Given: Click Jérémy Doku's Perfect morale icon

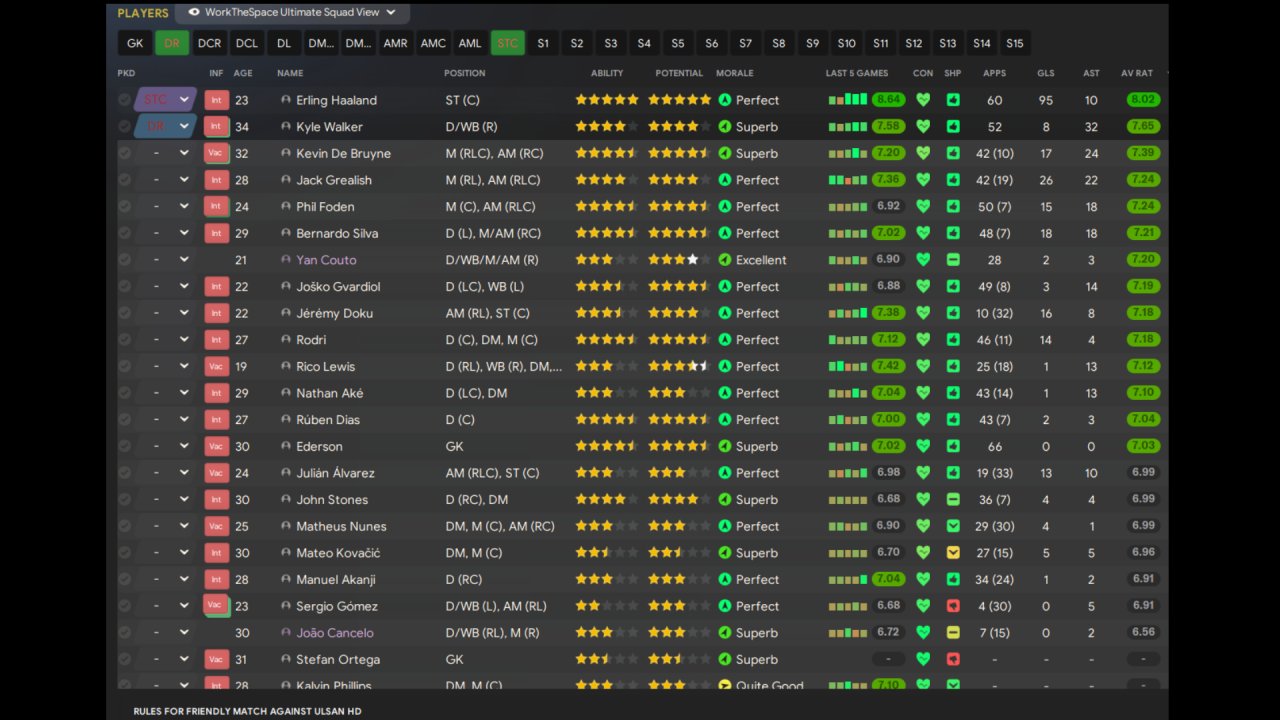Looking at the screenshot, I should [x=725, y=313].
